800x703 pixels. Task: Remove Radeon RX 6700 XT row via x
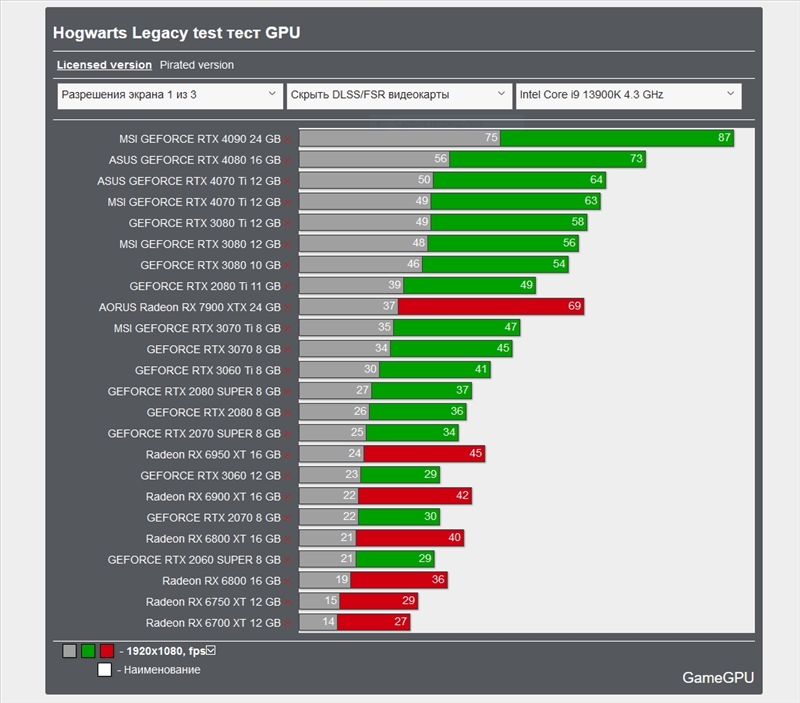pos(288,623)
